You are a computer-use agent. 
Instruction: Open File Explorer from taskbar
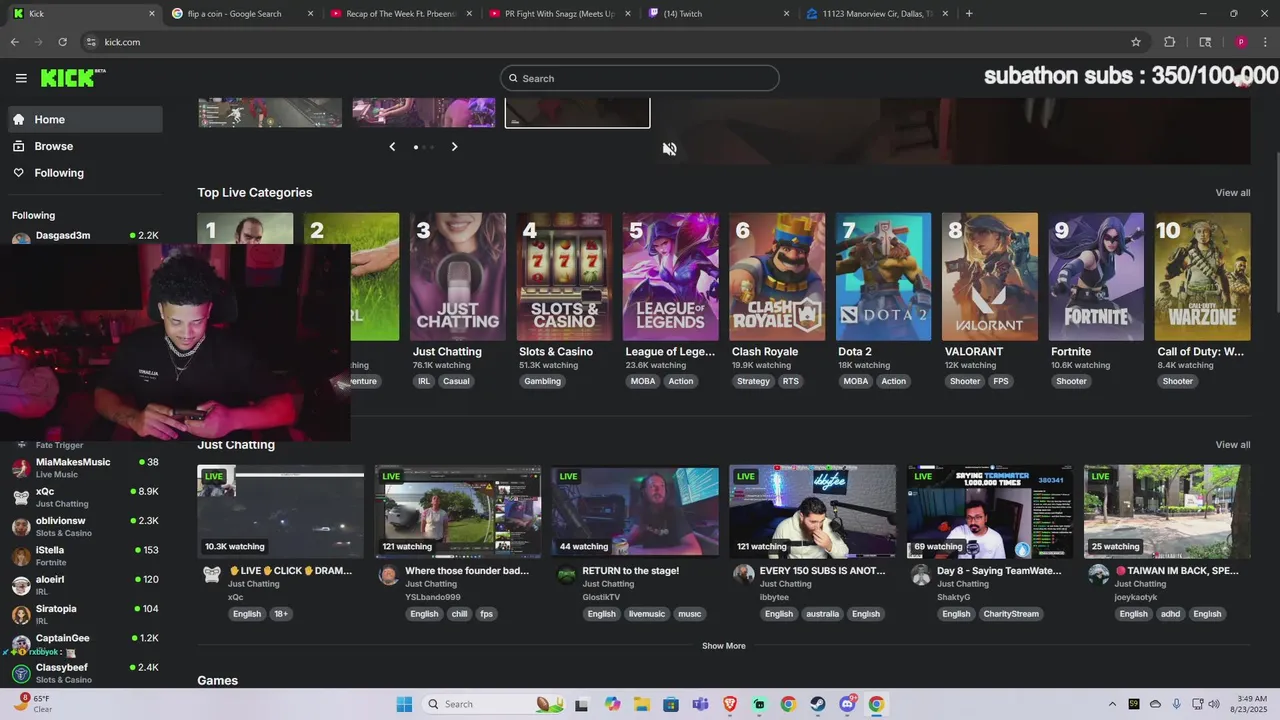(x=641, y=704)
